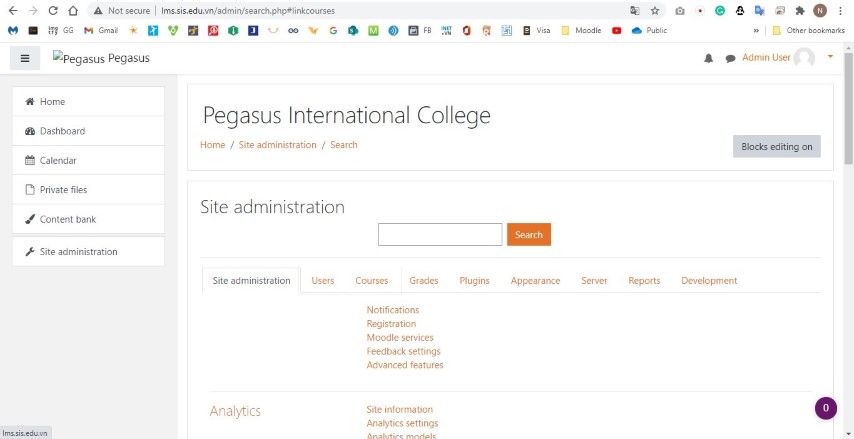The width and height of the screenshot is (854, 439).
Task: Open Private files in the sidebar
Action: pos(63,190)
